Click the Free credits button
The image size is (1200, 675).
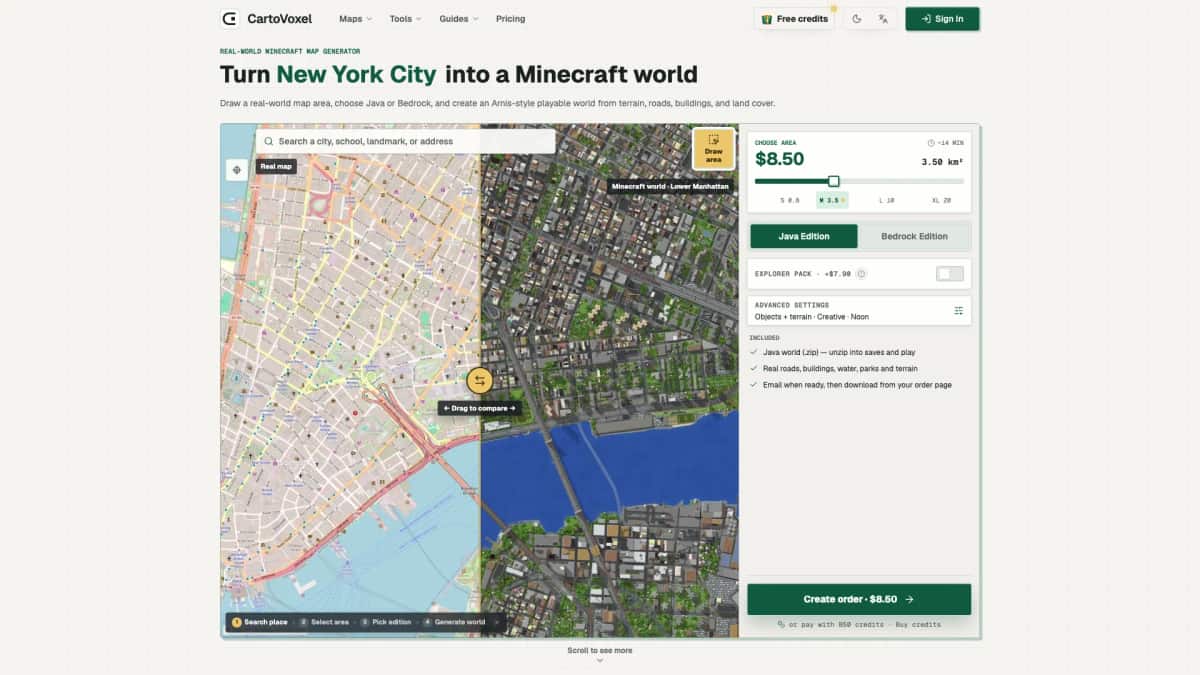coord(794,19)
